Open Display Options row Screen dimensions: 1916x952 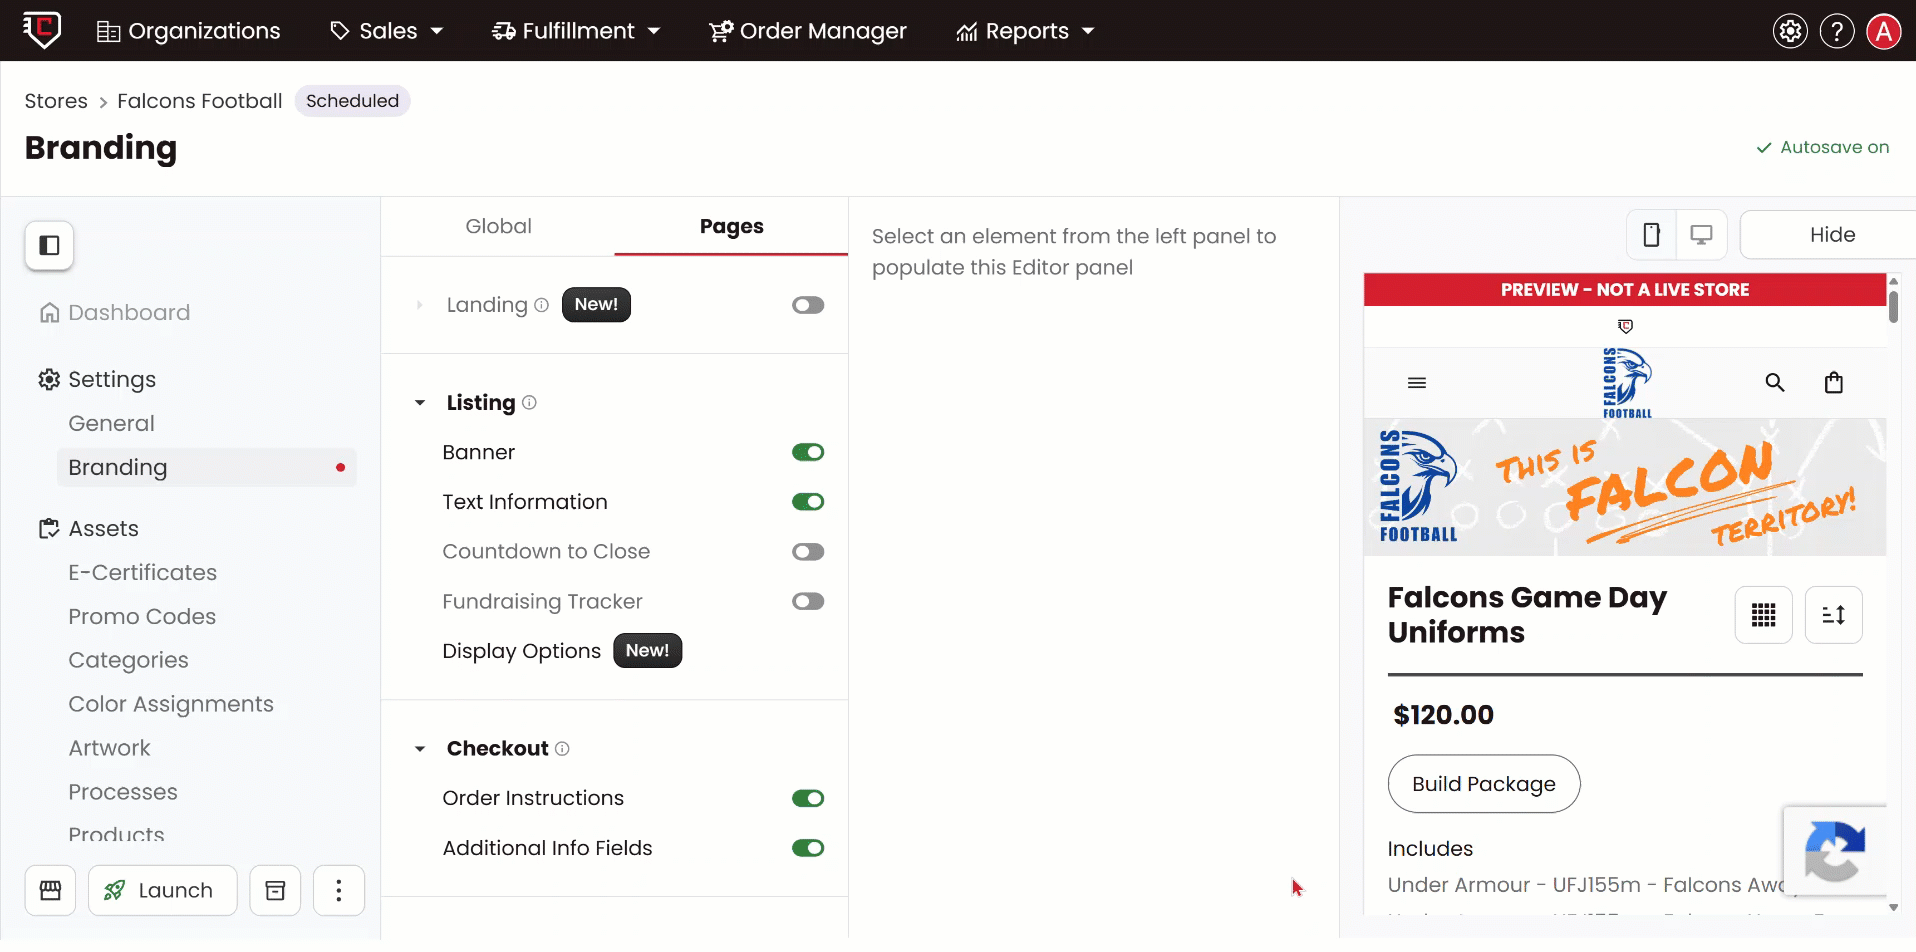521,651
